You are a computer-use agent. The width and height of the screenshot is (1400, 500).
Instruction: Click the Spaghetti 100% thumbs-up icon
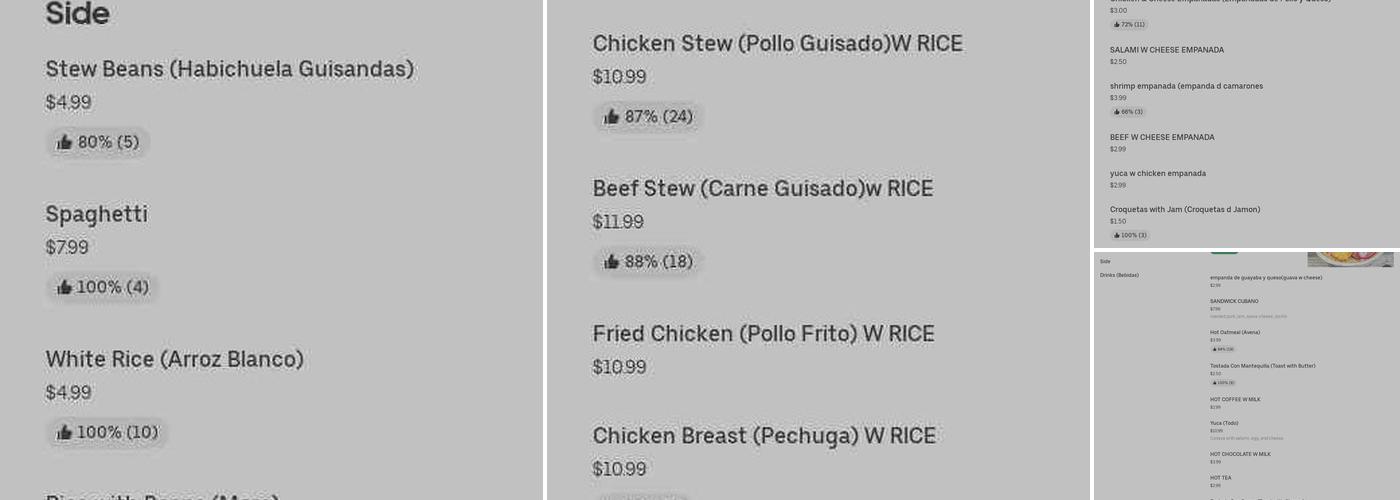(65, 288)
